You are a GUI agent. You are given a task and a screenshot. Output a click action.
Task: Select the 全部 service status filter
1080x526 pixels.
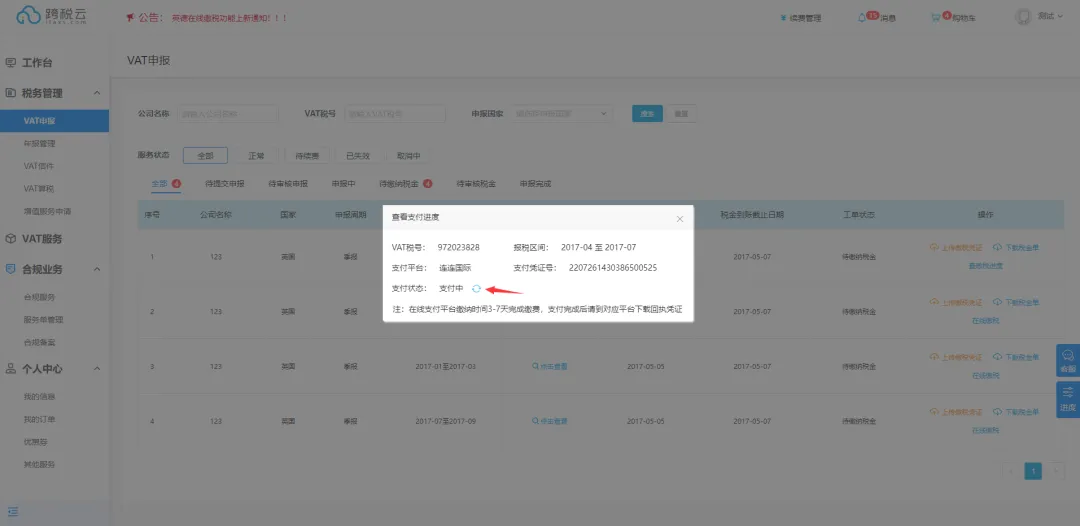click(205, 156)
